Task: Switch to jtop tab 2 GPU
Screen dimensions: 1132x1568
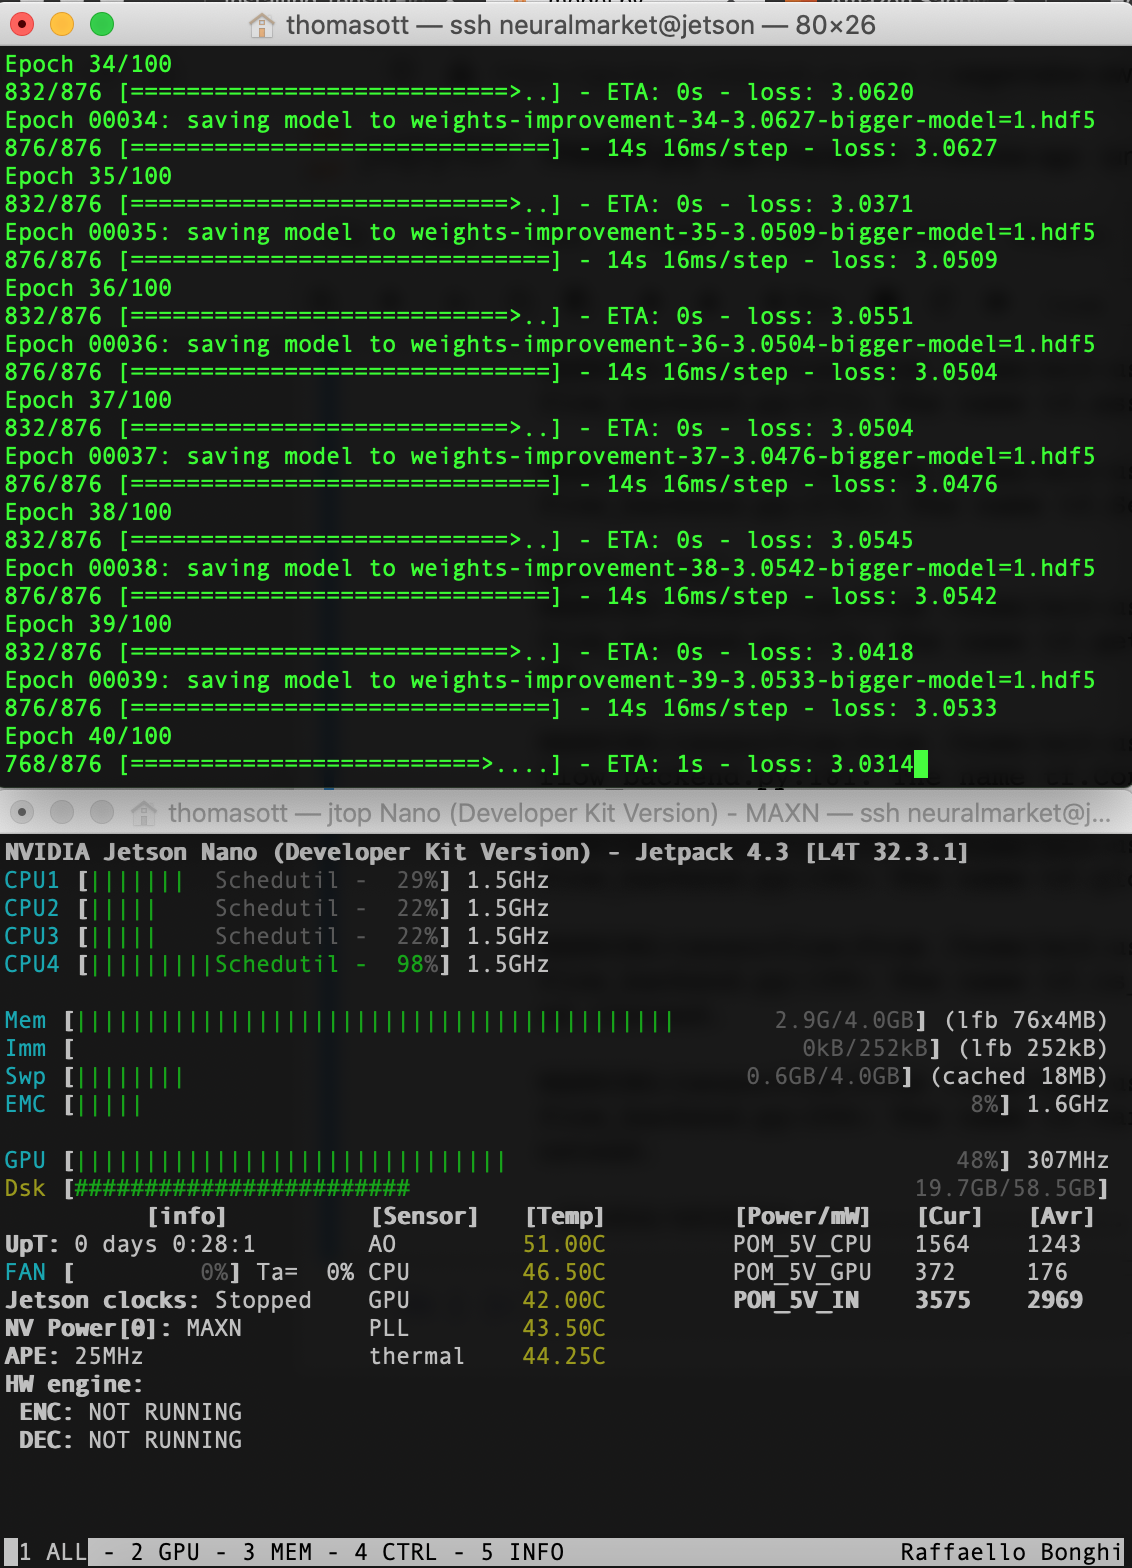Action: 165,1552
